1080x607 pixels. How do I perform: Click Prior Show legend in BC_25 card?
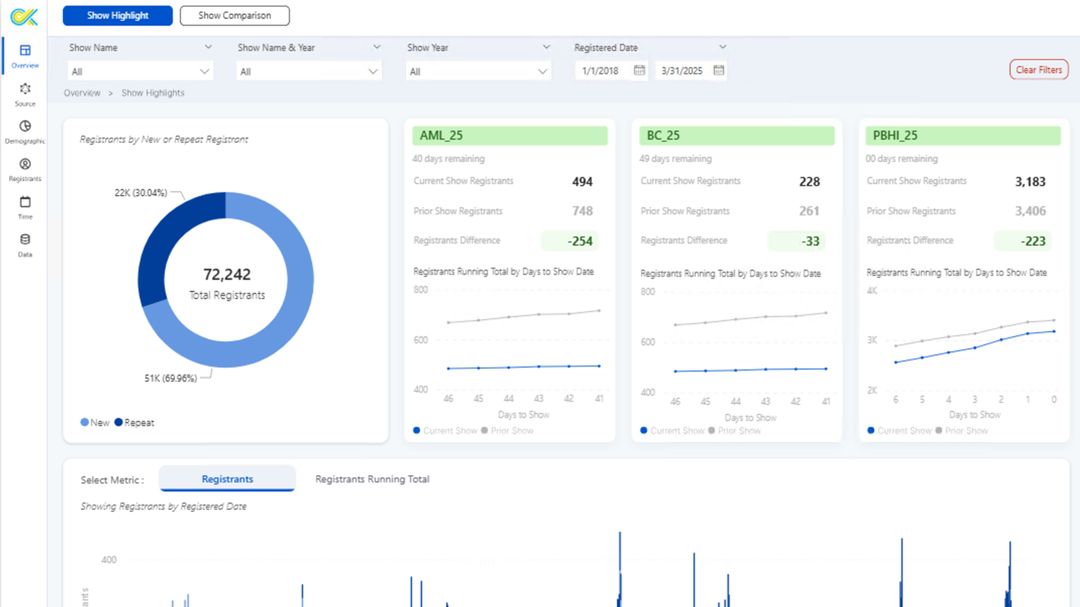tap(735, 431)
